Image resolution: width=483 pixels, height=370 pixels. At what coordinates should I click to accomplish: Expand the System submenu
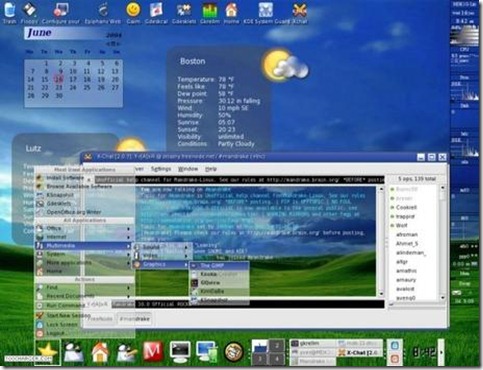(x=84, y=254)
